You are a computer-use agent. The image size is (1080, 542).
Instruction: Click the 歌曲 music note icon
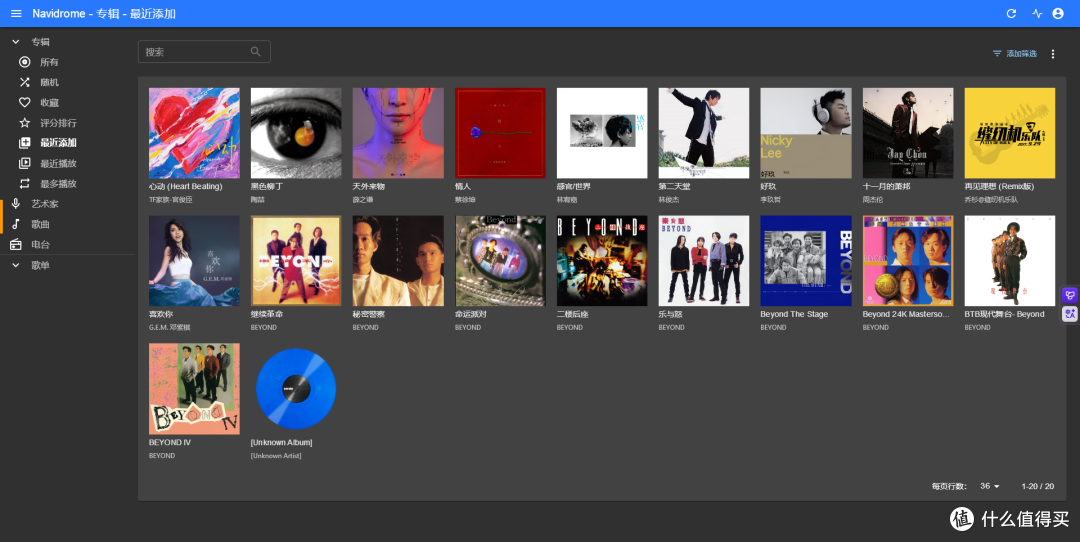(16, 225)
